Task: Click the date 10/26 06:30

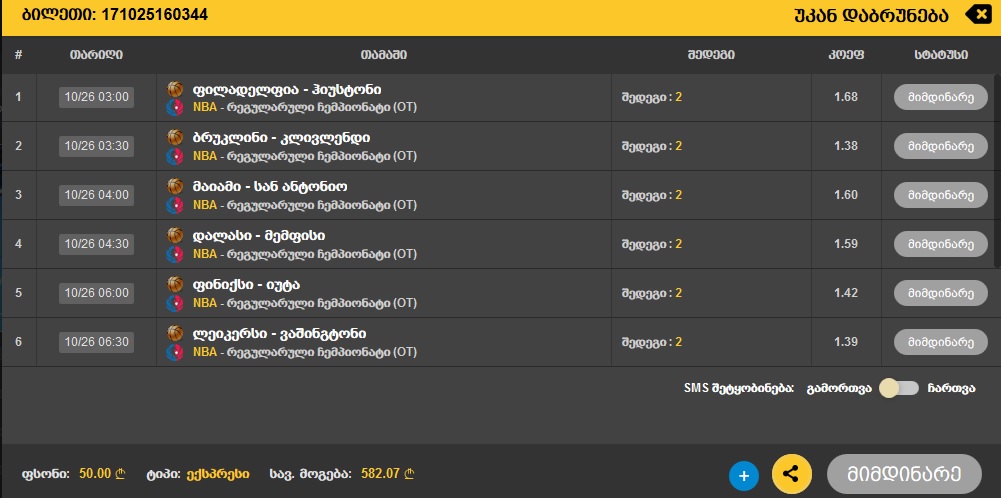Action: (96, 342)
